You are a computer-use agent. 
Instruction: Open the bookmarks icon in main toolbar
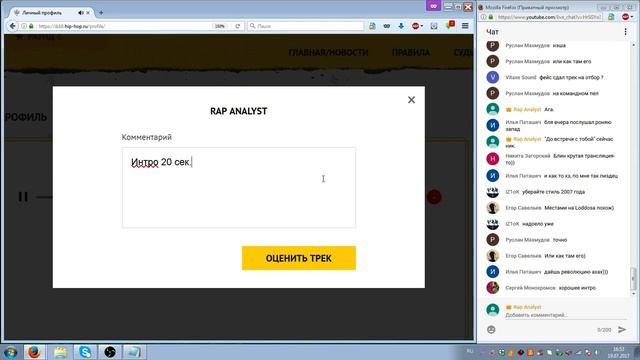click(x=372, y=26)
